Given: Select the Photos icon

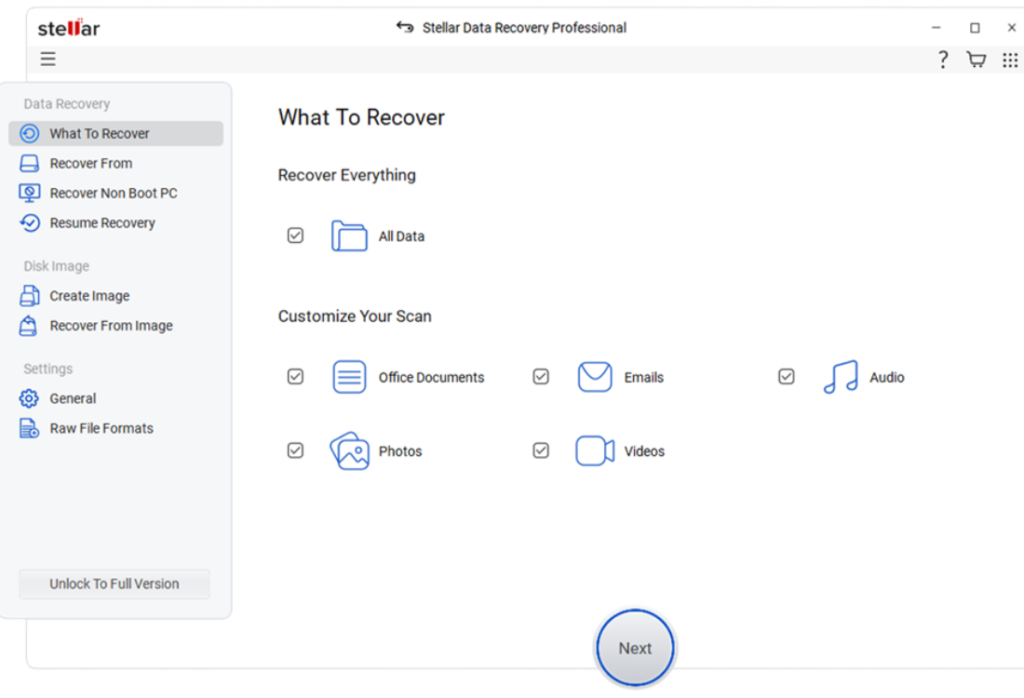Looking at the screenshot, I should tap(349, 451).
